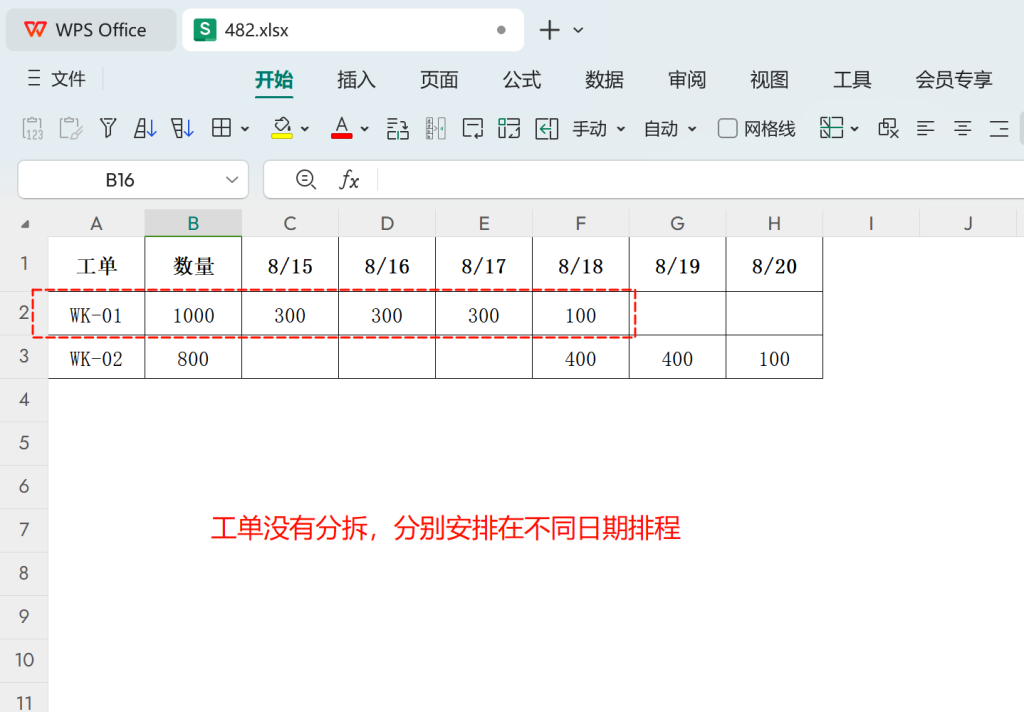The image size is (1024, 712).
Task: Click the paste as values icon
Action: (33, 128)
